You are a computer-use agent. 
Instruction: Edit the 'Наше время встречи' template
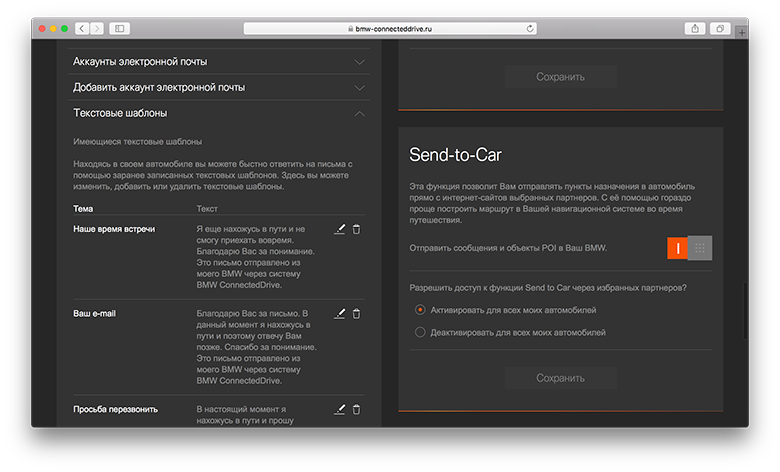[340, 229]
